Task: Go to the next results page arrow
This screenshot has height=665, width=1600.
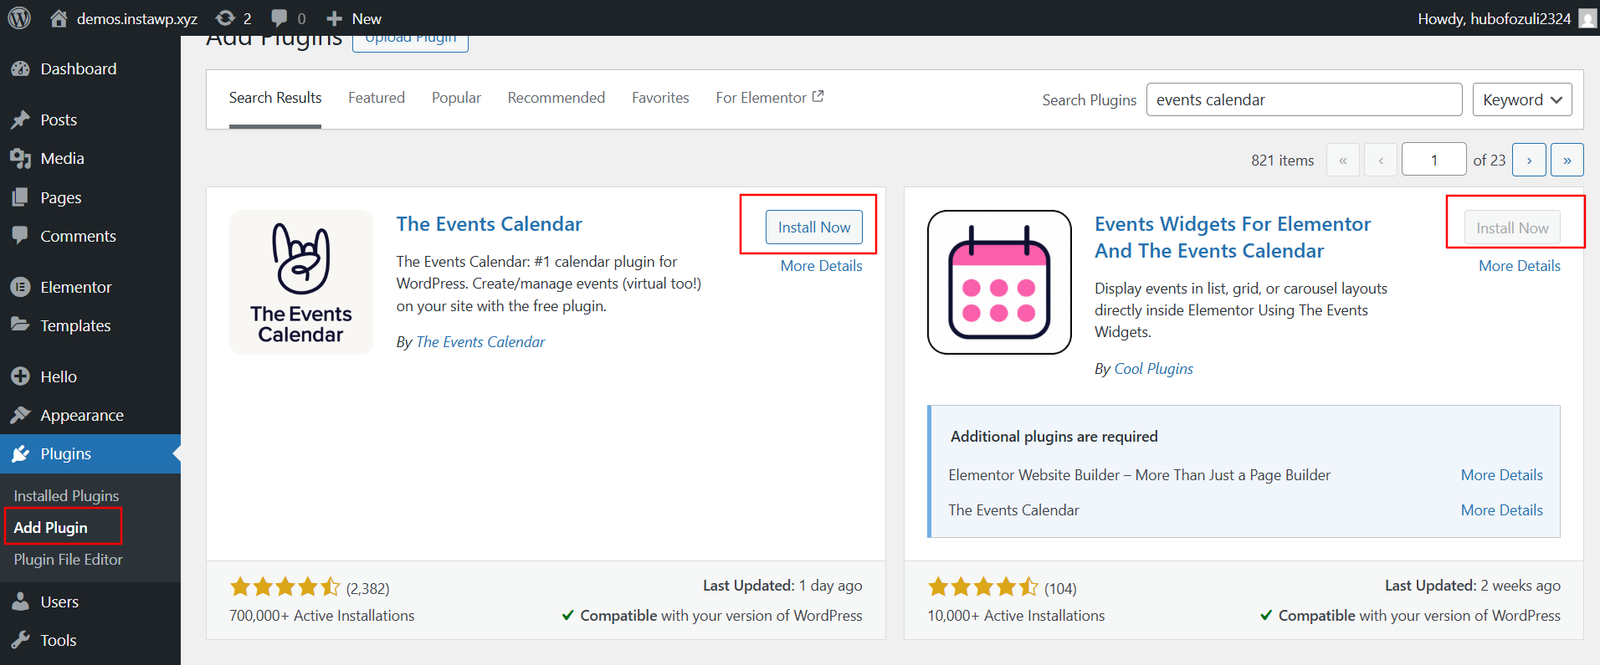Action: [1529, 160]
